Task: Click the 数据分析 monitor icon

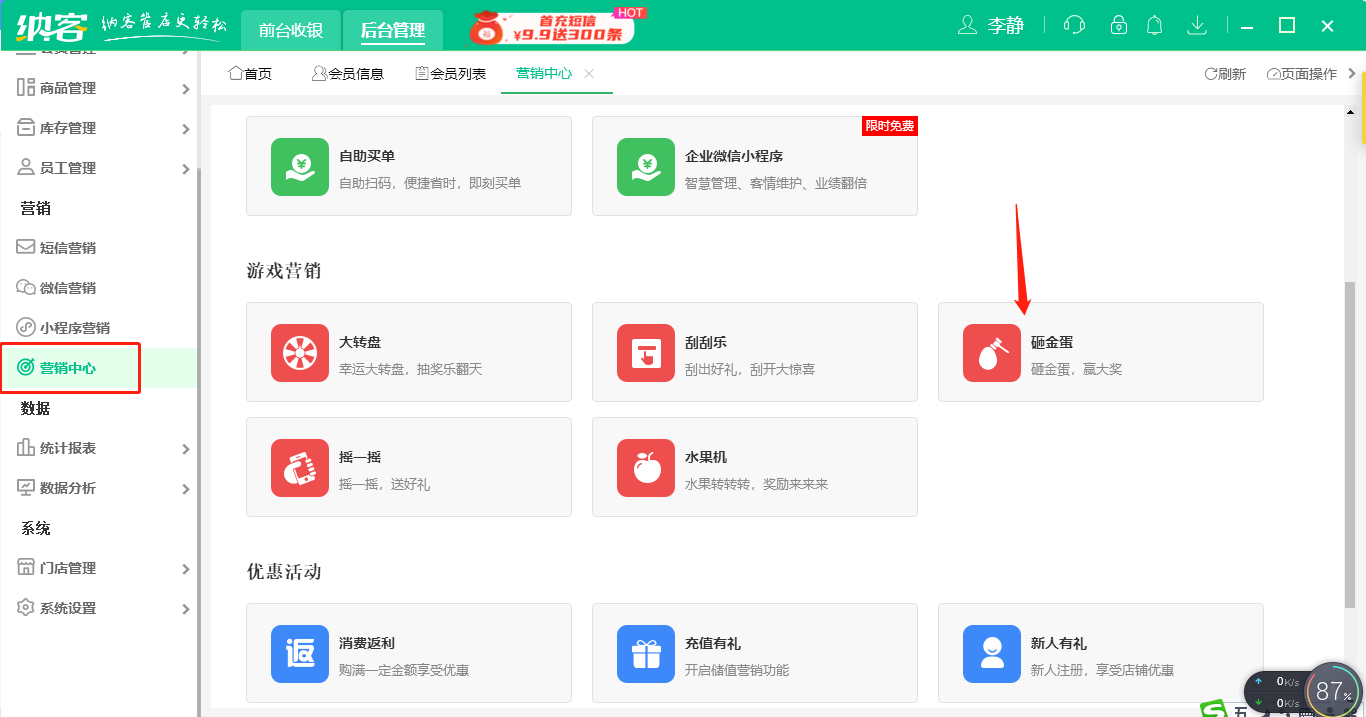Action: coord(26,487)
